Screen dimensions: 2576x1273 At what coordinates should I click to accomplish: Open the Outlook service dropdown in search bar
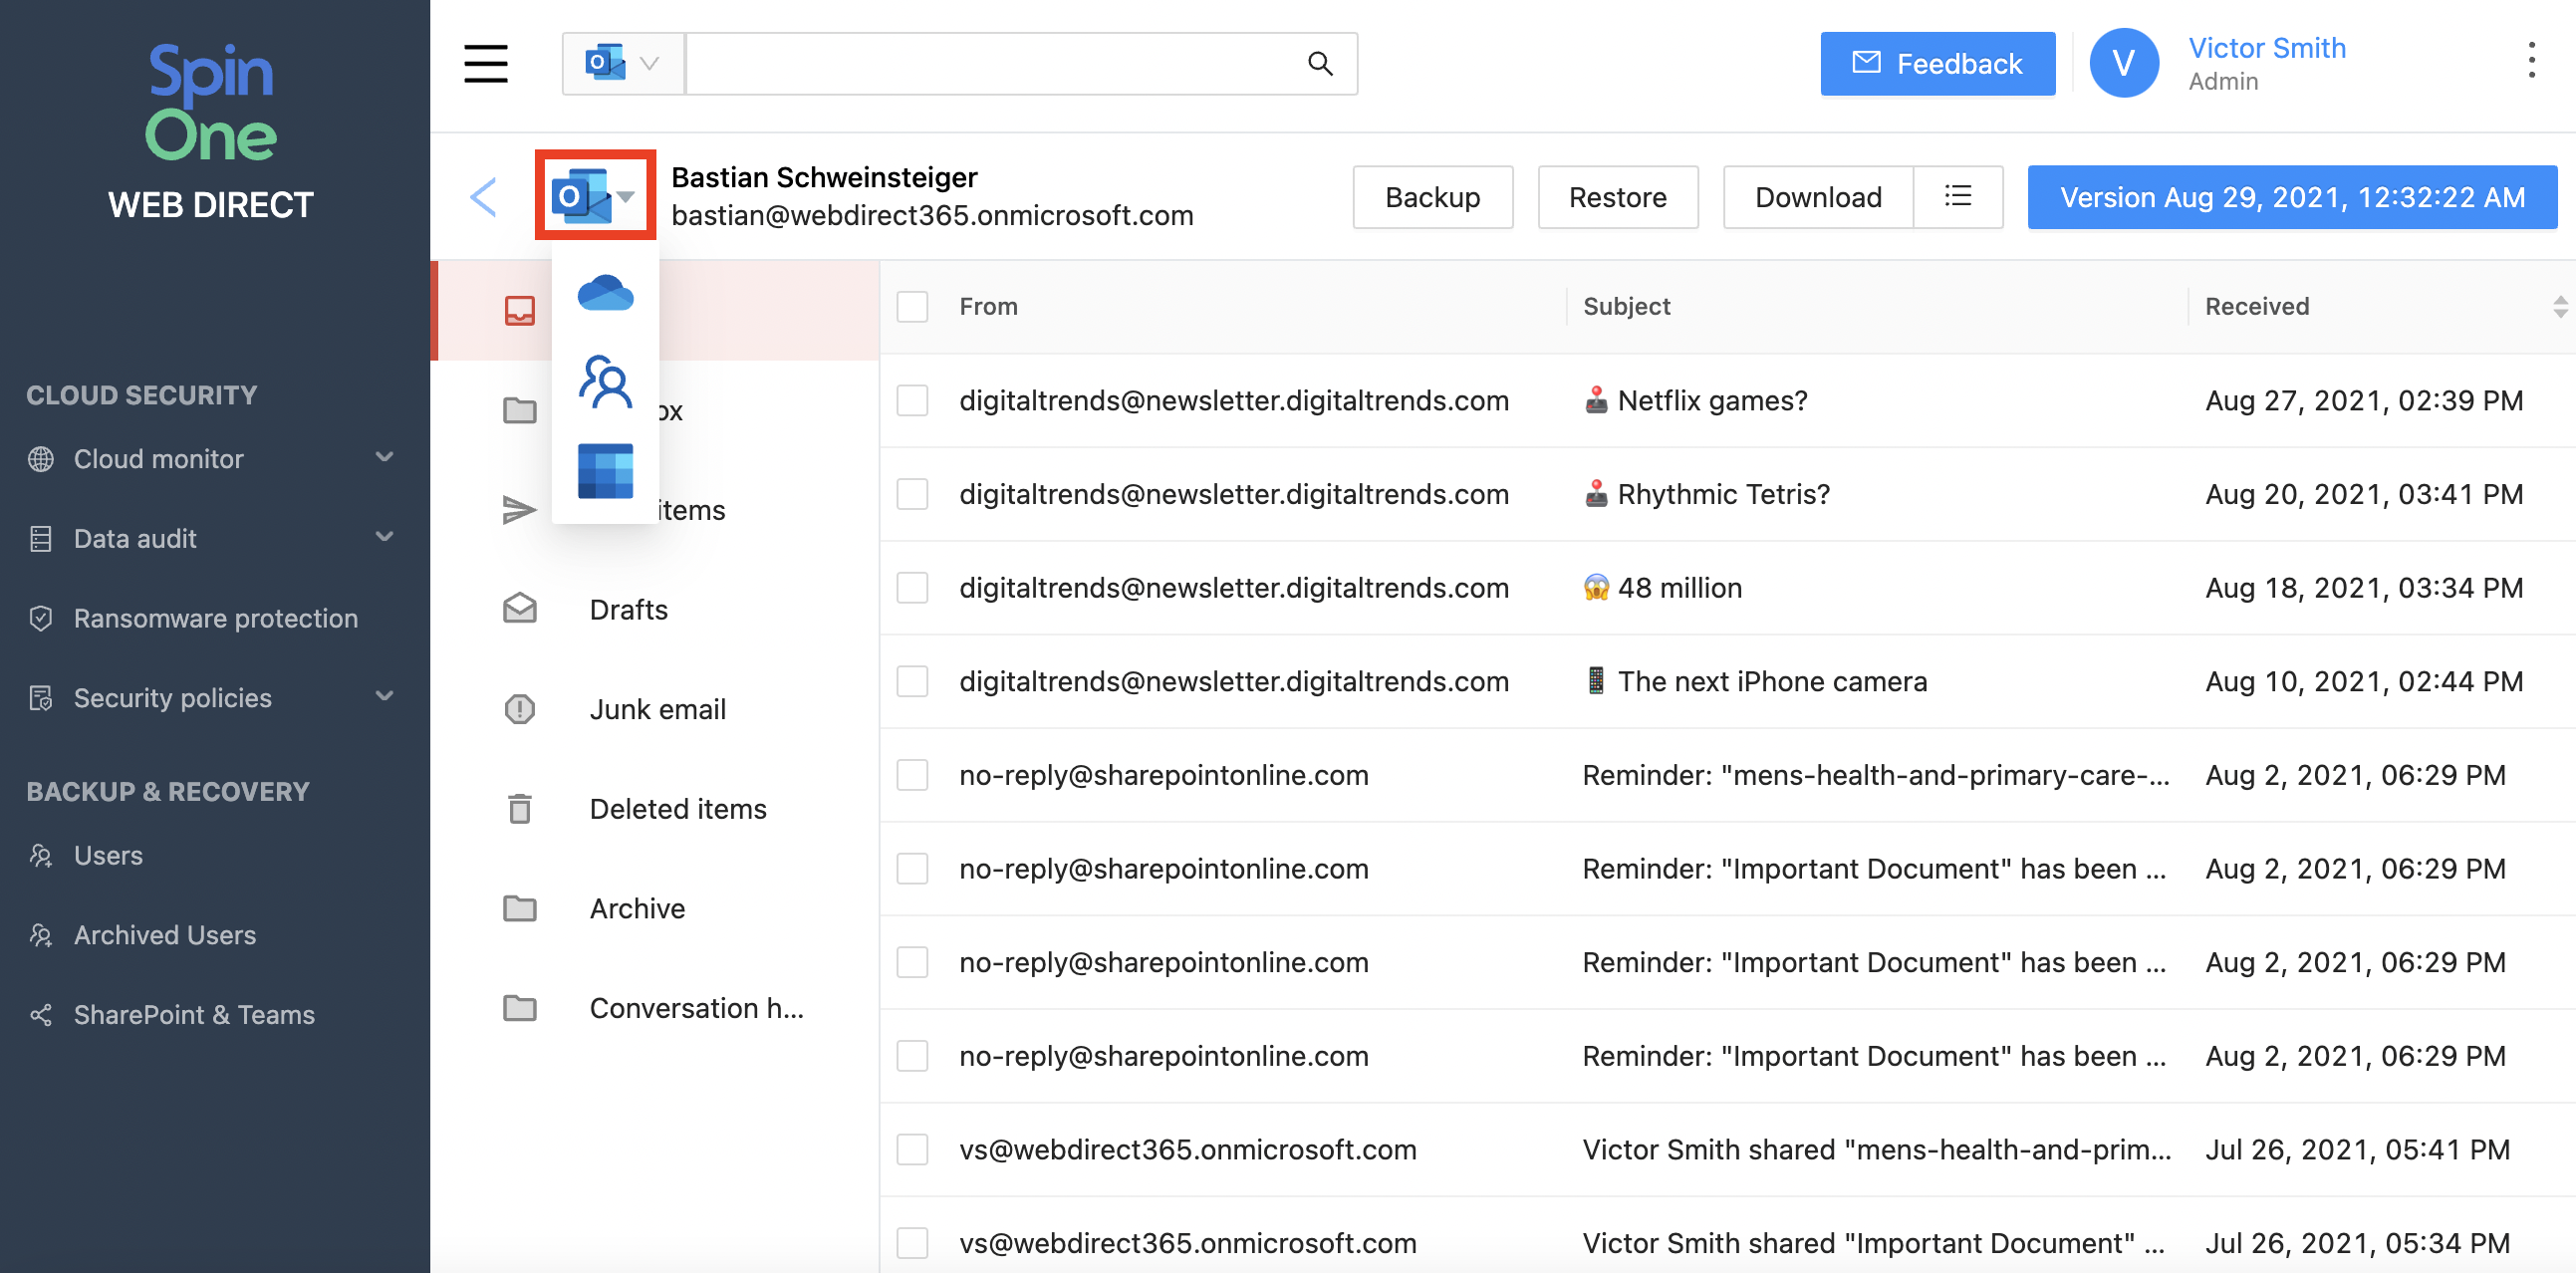tap(623, 64)
